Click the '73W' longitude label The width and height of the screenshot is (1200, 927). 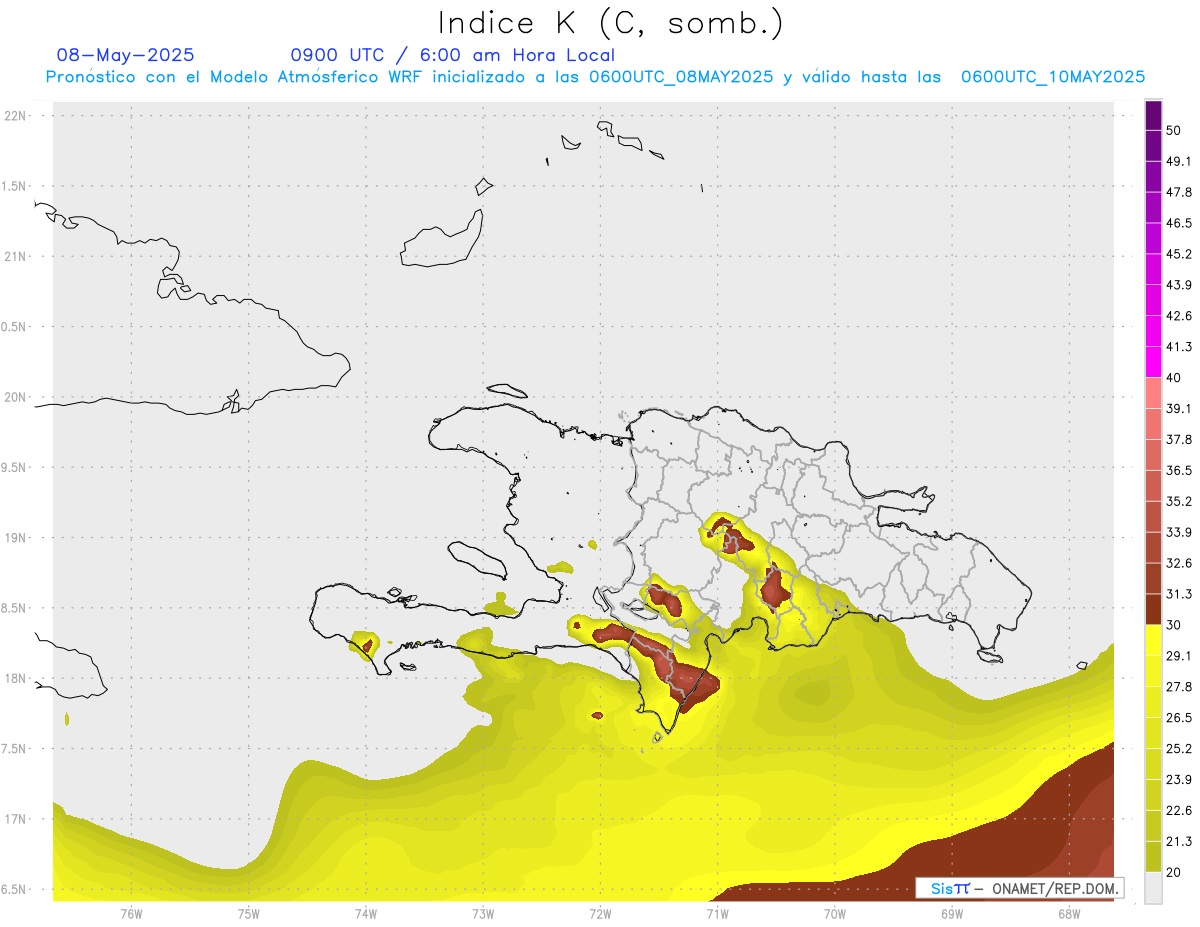(483, 914)
